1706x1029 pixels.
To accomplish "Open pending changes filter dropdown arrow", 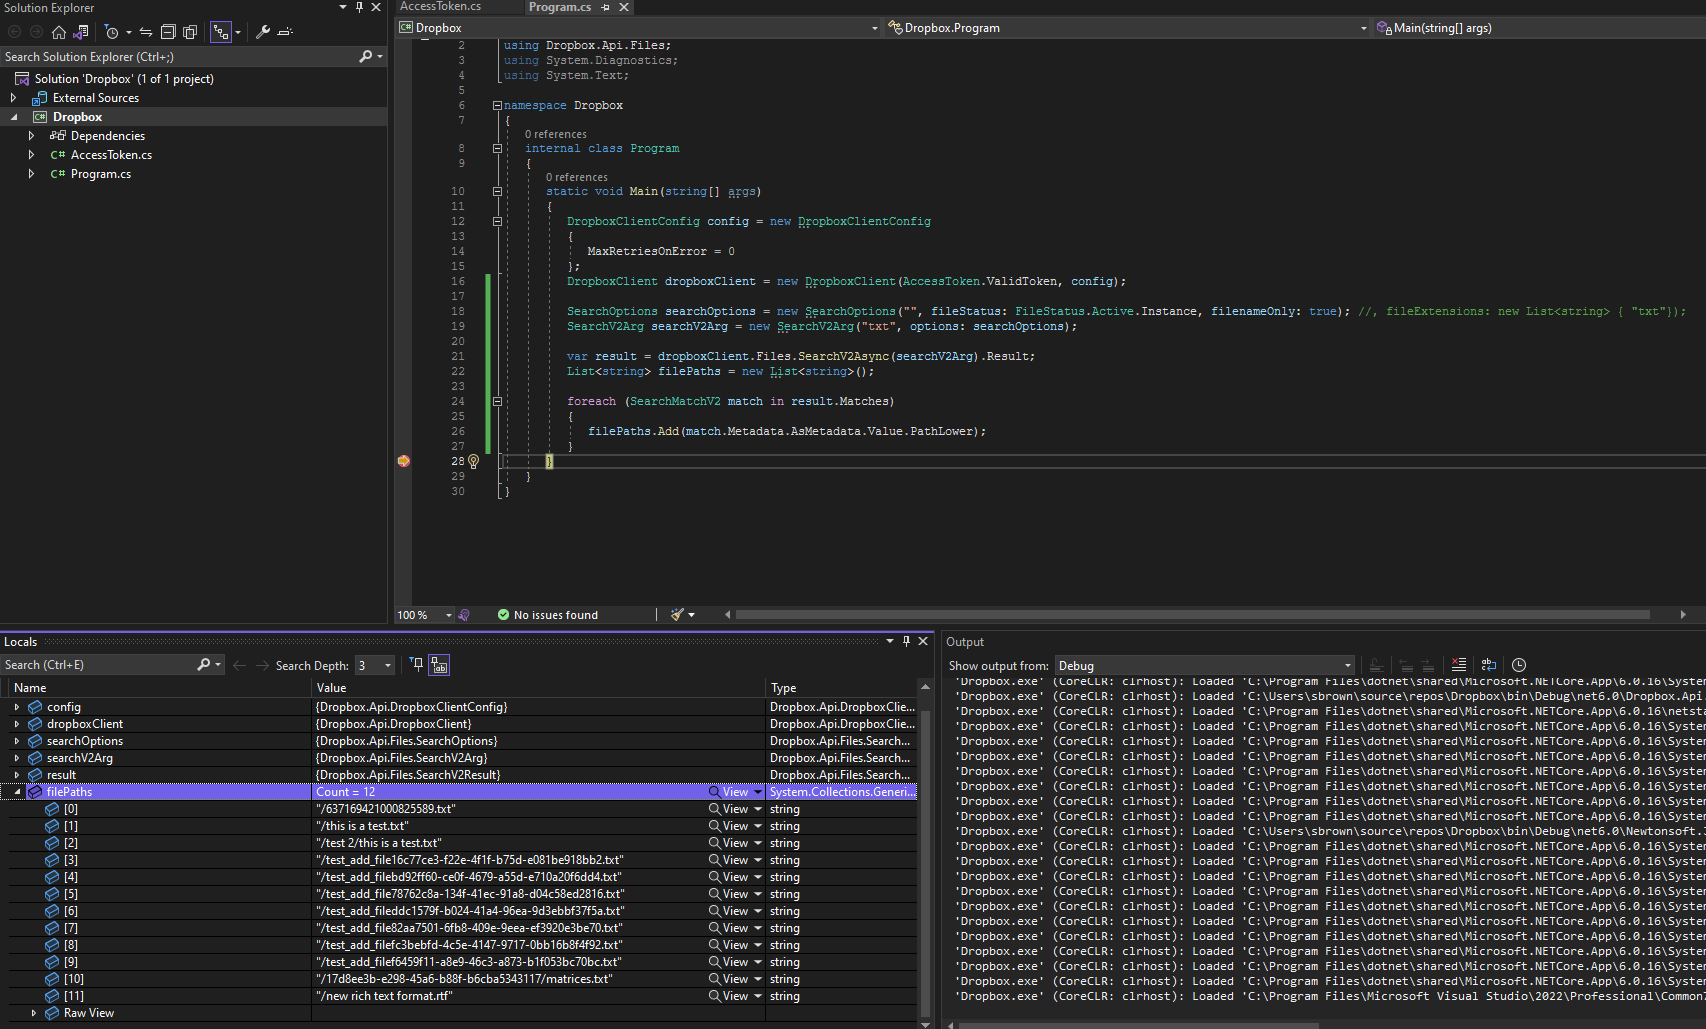I will click(129, 32).
